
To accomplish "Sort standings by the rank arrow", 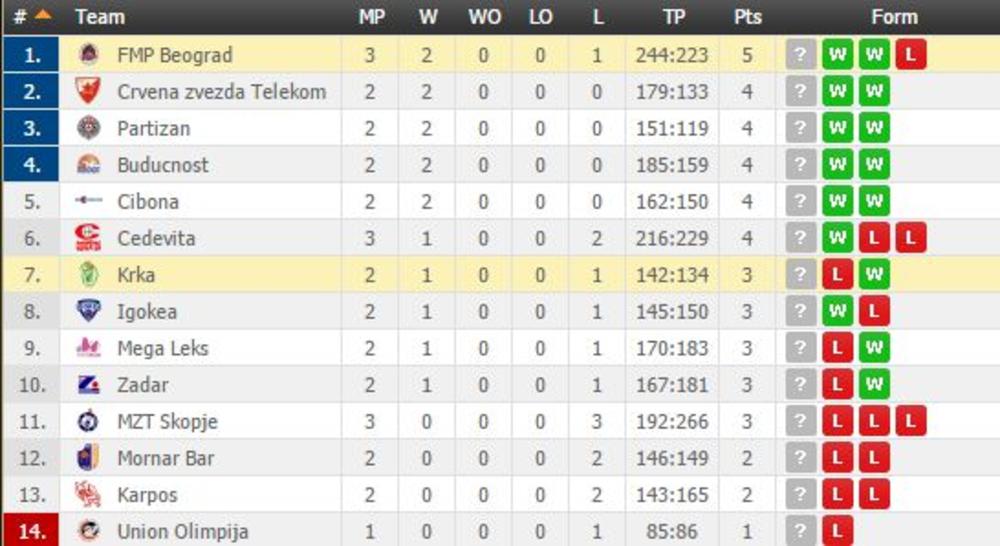I will tap(42, 16).
